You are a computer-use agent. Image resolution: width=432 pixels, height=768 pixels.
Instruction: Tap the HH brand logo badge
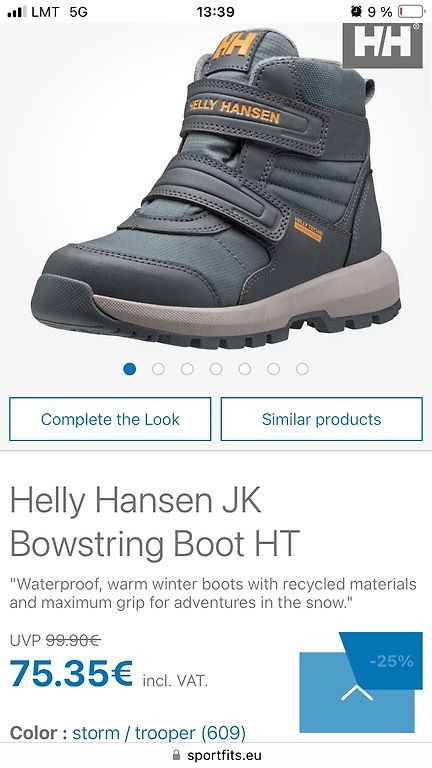tap(383, 46)
